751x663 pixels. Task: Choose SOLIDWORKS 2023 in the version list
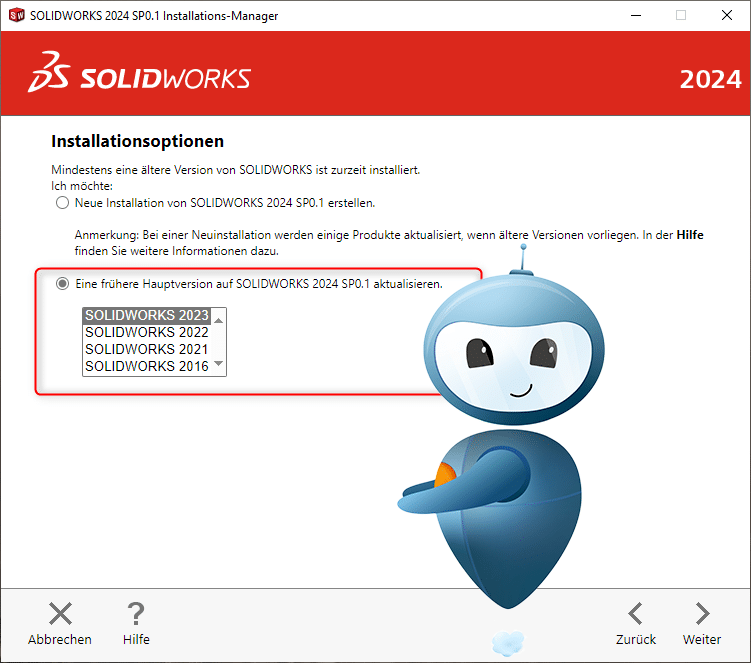(147, 315)
